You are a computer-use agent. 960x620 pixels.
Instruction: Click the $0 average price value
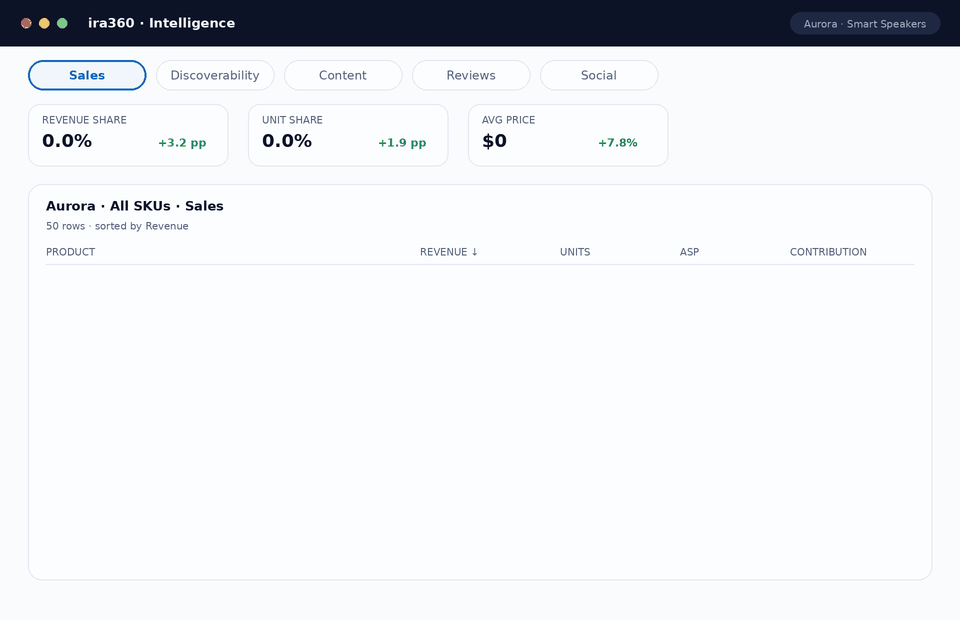click(x=494, y=141)
